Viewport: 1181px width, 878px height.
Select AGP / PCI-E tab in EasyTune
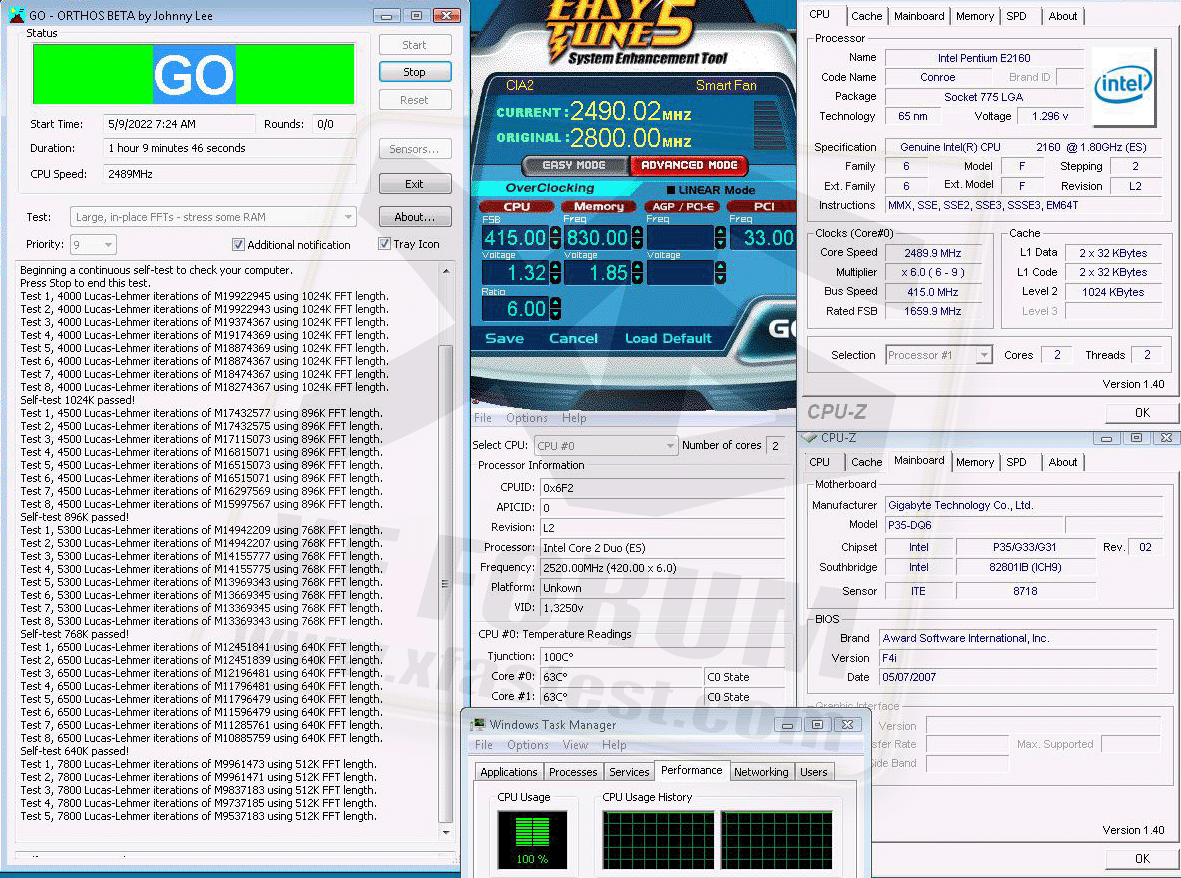click(x=682, y=206)
